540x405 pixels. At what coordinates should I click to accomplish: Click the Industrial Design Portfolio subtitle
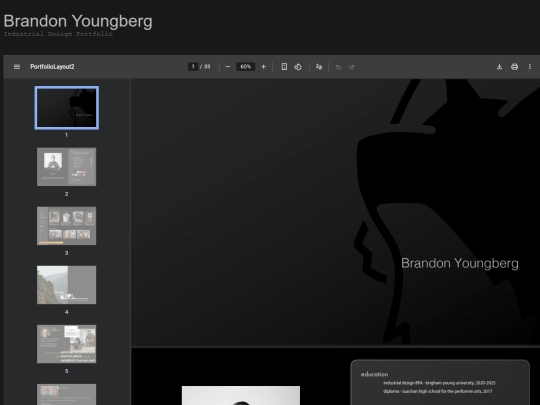tap(58, 34)
